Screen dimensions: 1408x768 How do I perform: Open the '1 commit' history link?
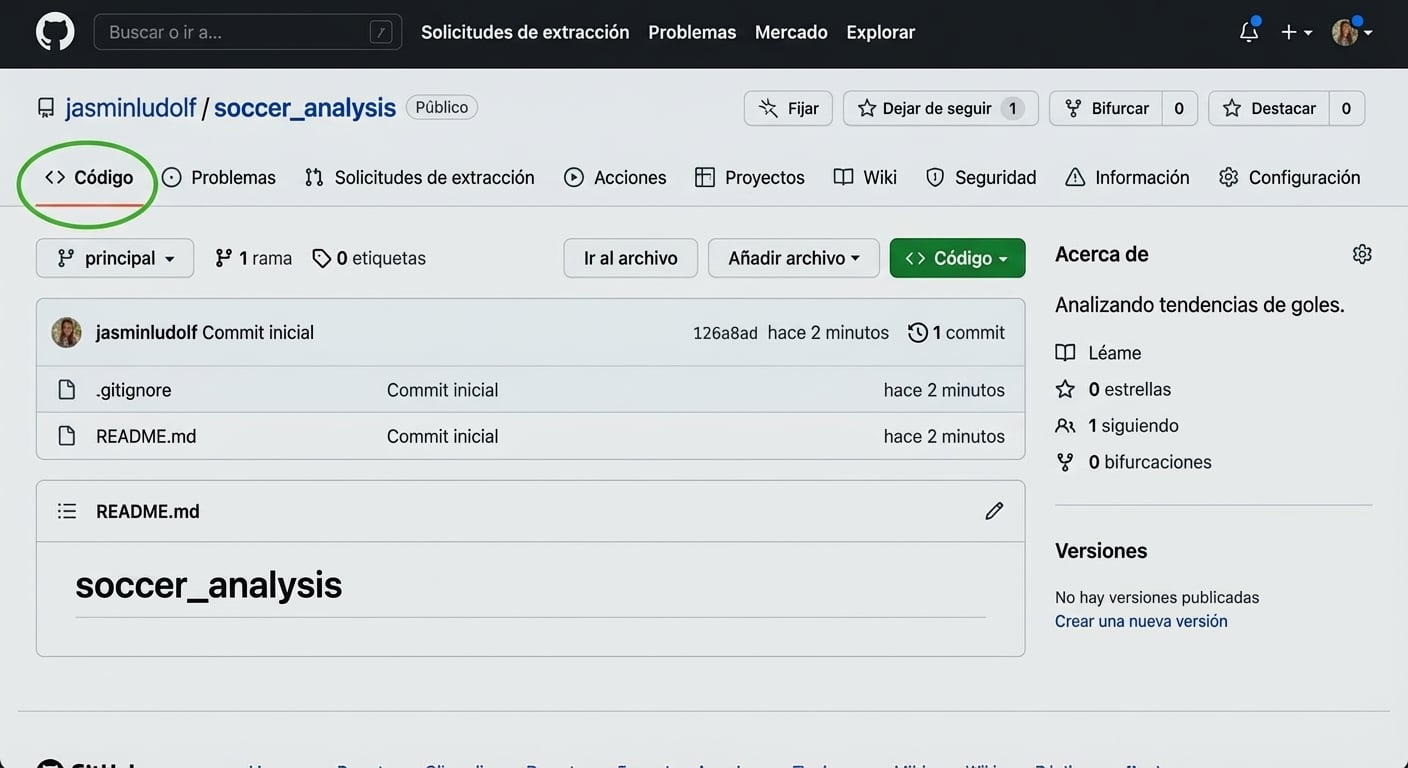tap(957, 332)
